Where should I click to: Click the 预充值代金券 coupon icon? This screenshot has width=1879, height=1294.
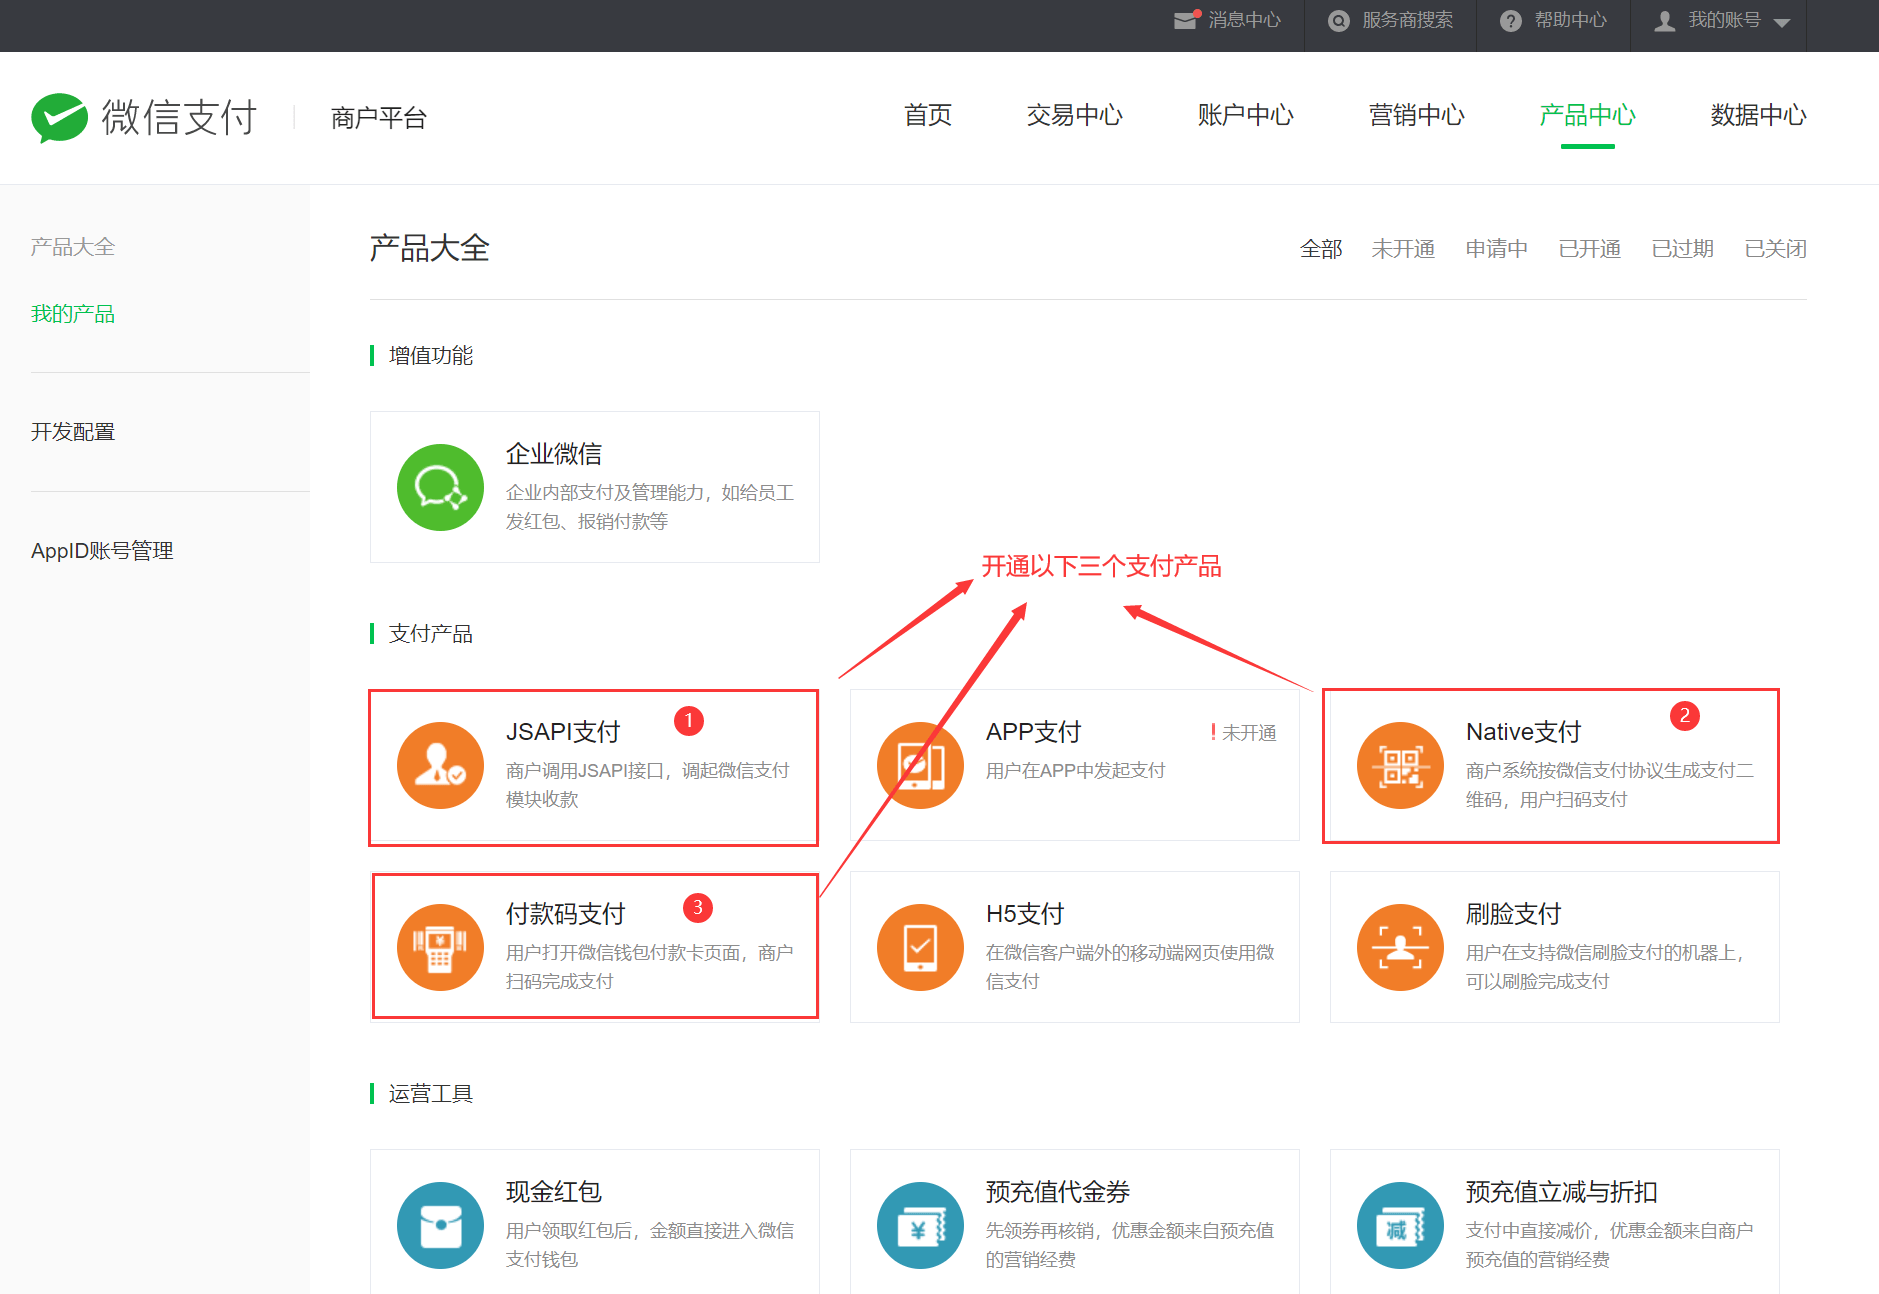[x=920, y=1226]
